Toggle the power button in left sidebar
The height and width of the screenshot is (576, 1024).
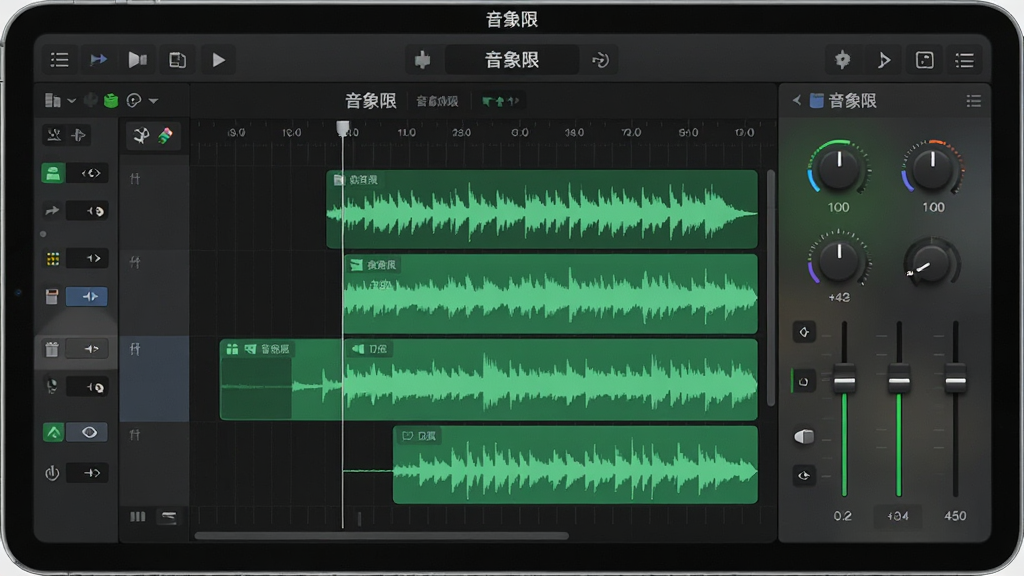[x=52, y=472]
